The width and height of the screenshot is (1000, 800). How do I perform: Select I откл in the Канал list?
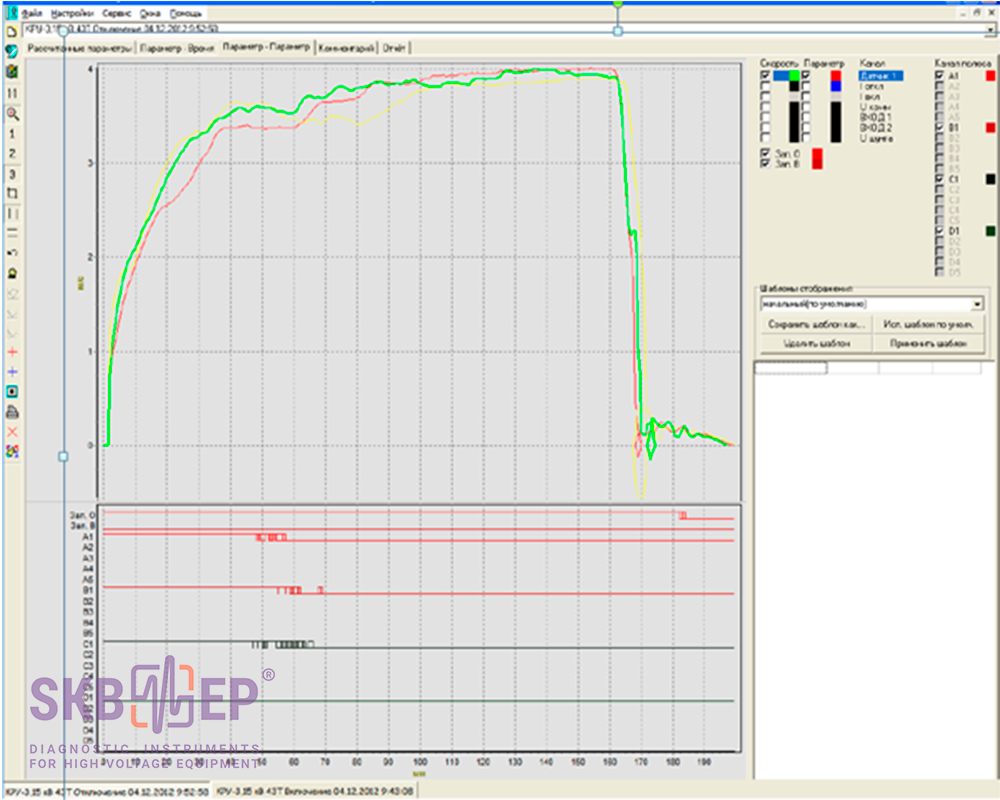[871, 86]
